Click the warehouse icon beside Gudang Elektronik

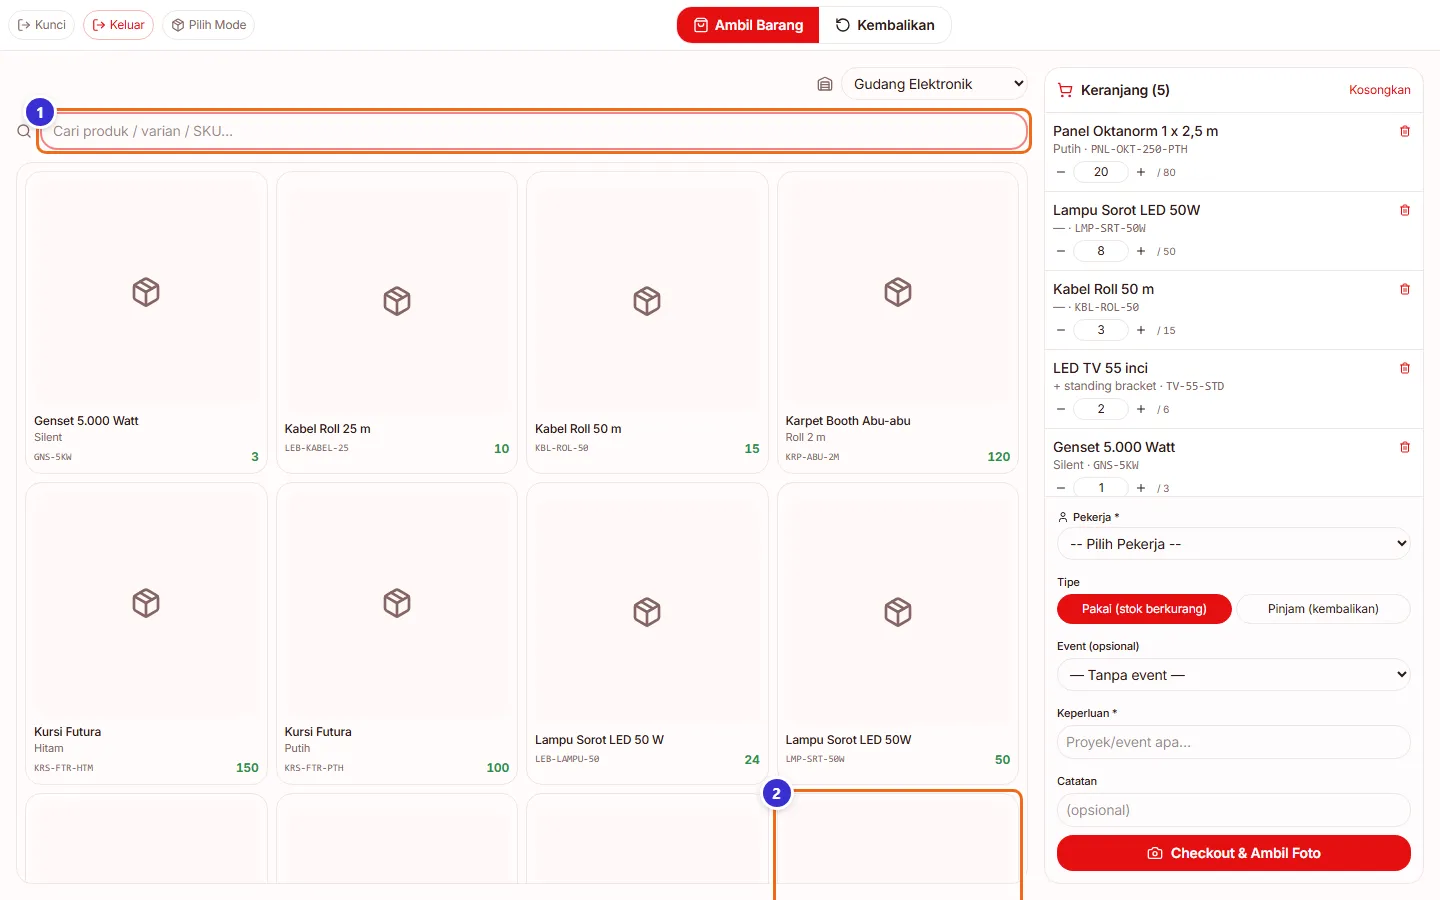(825, 84)
